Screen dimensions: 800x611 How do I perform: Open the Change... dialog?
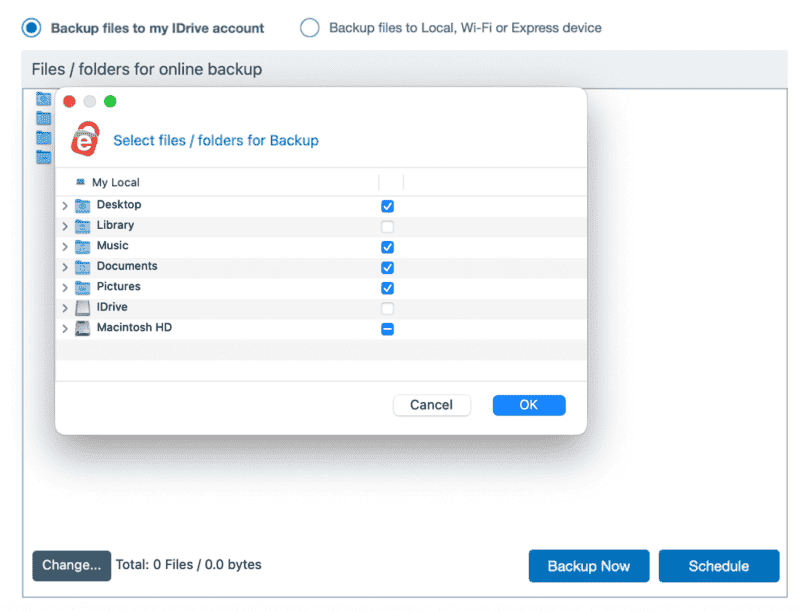pyautogui.click(x=71, y=565)
